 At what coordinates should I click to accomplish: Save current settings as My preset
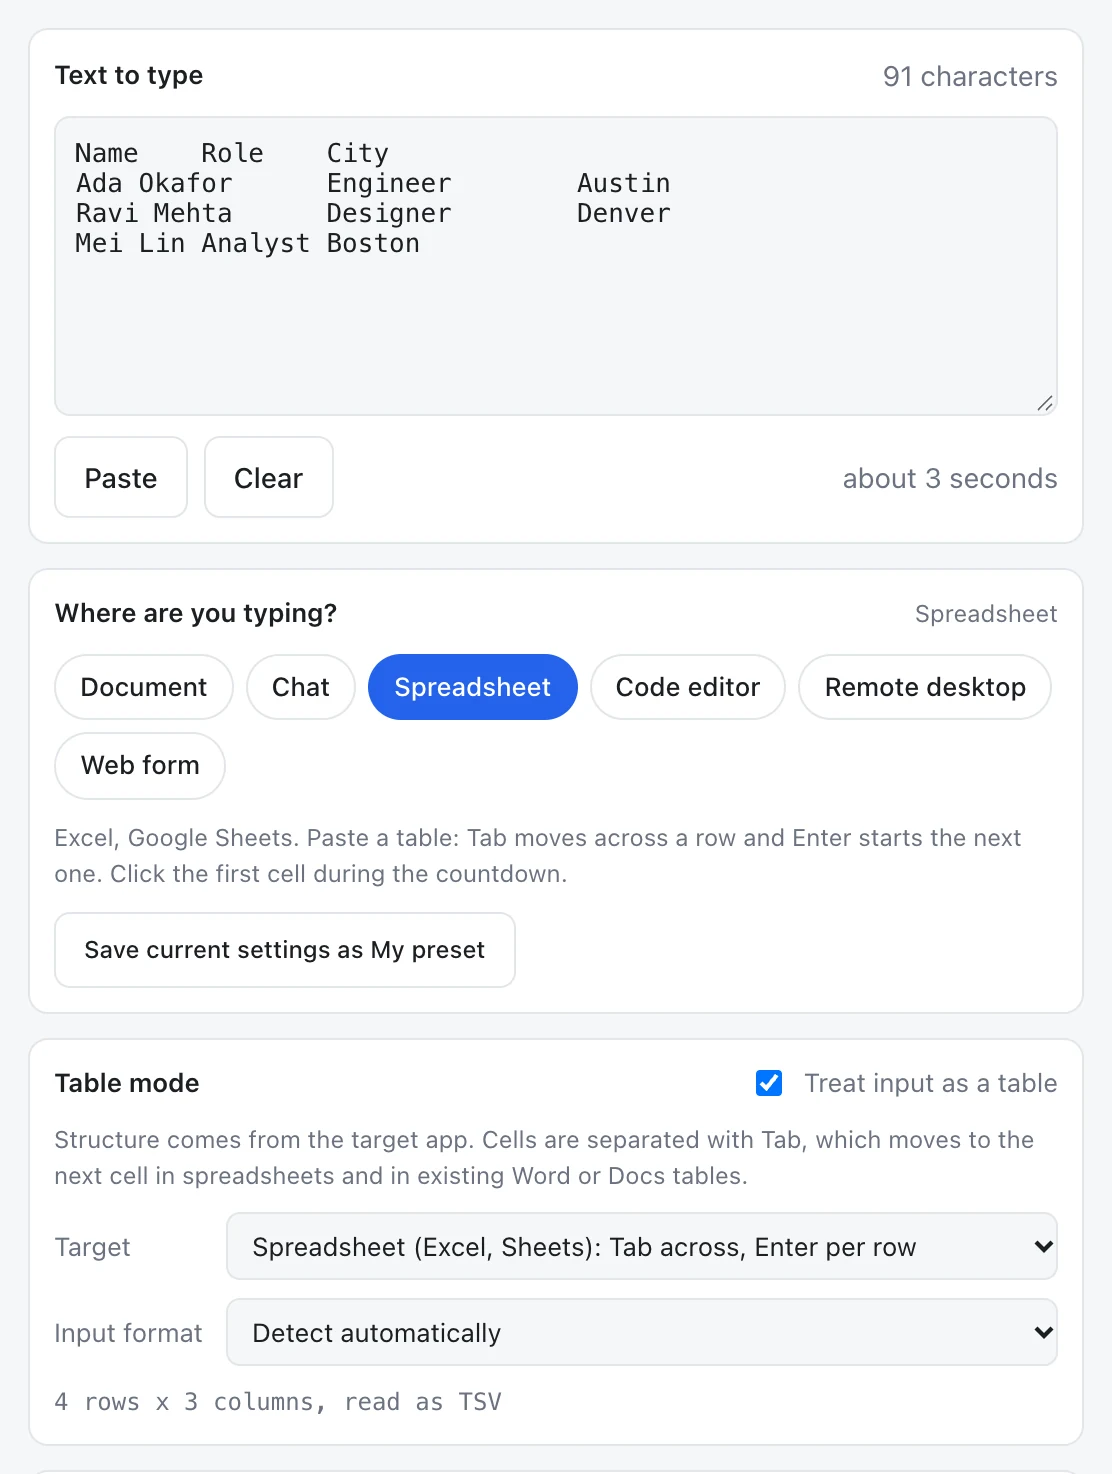click(285, 950)
